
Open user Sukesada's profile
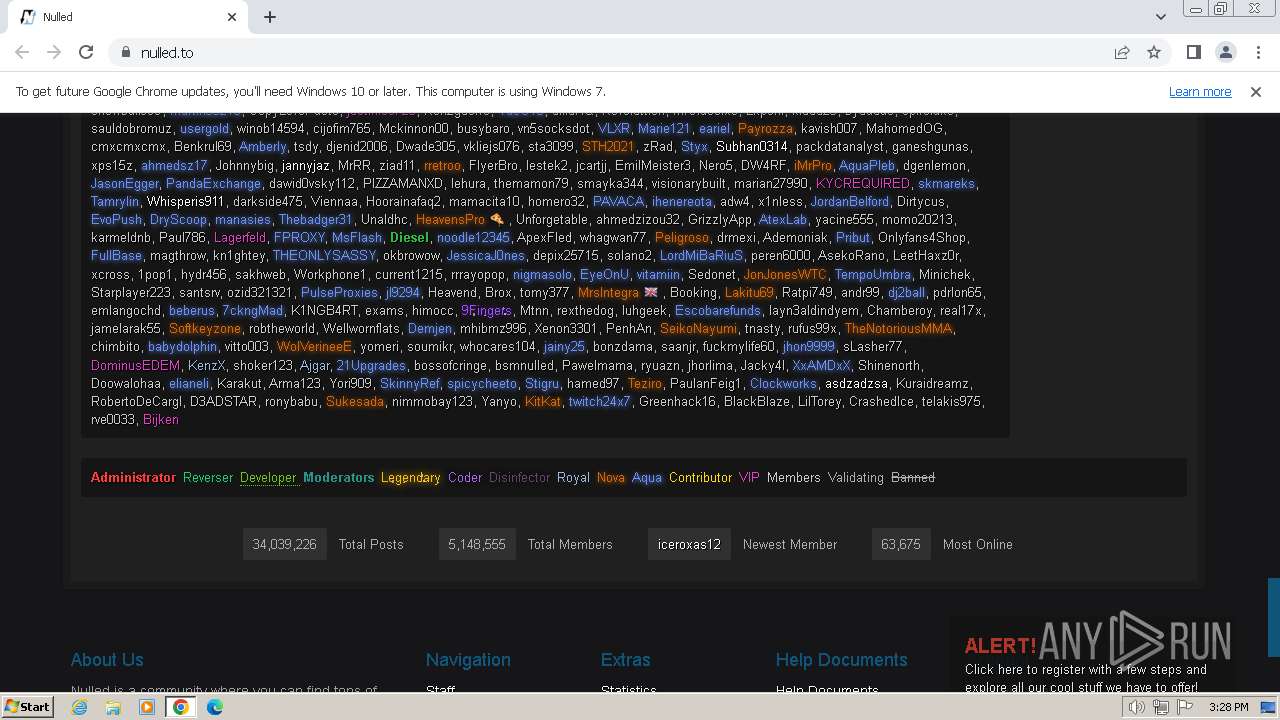click(355, 401)
